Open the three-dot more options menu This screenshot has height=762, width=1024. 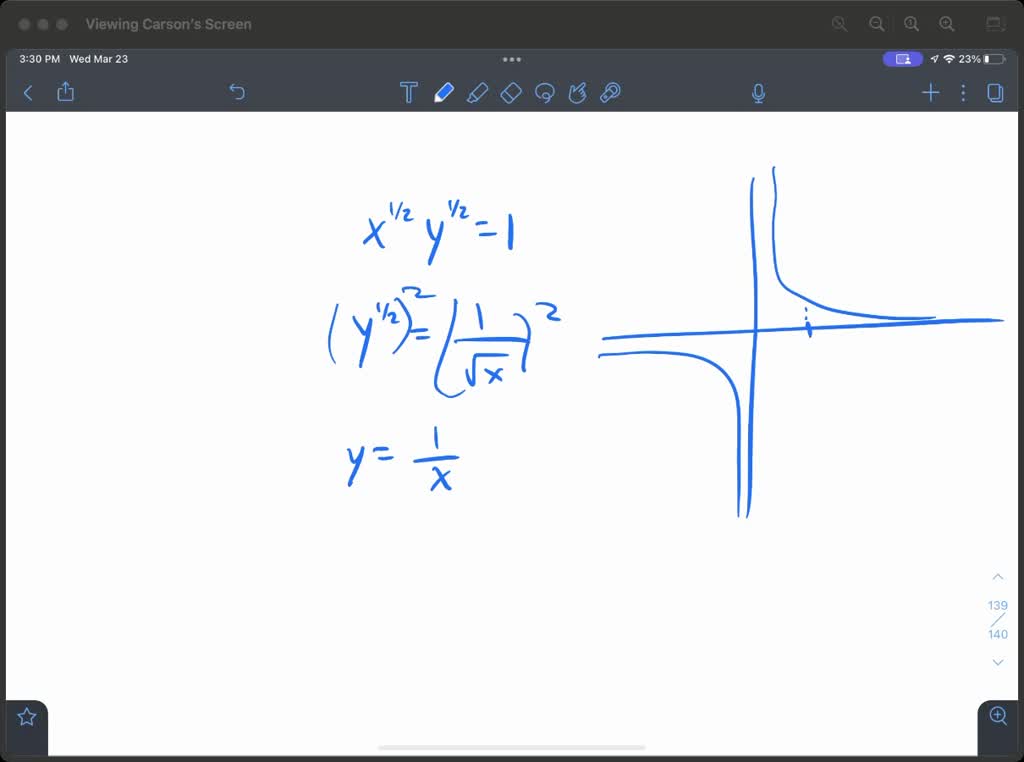tap(963, 92)
